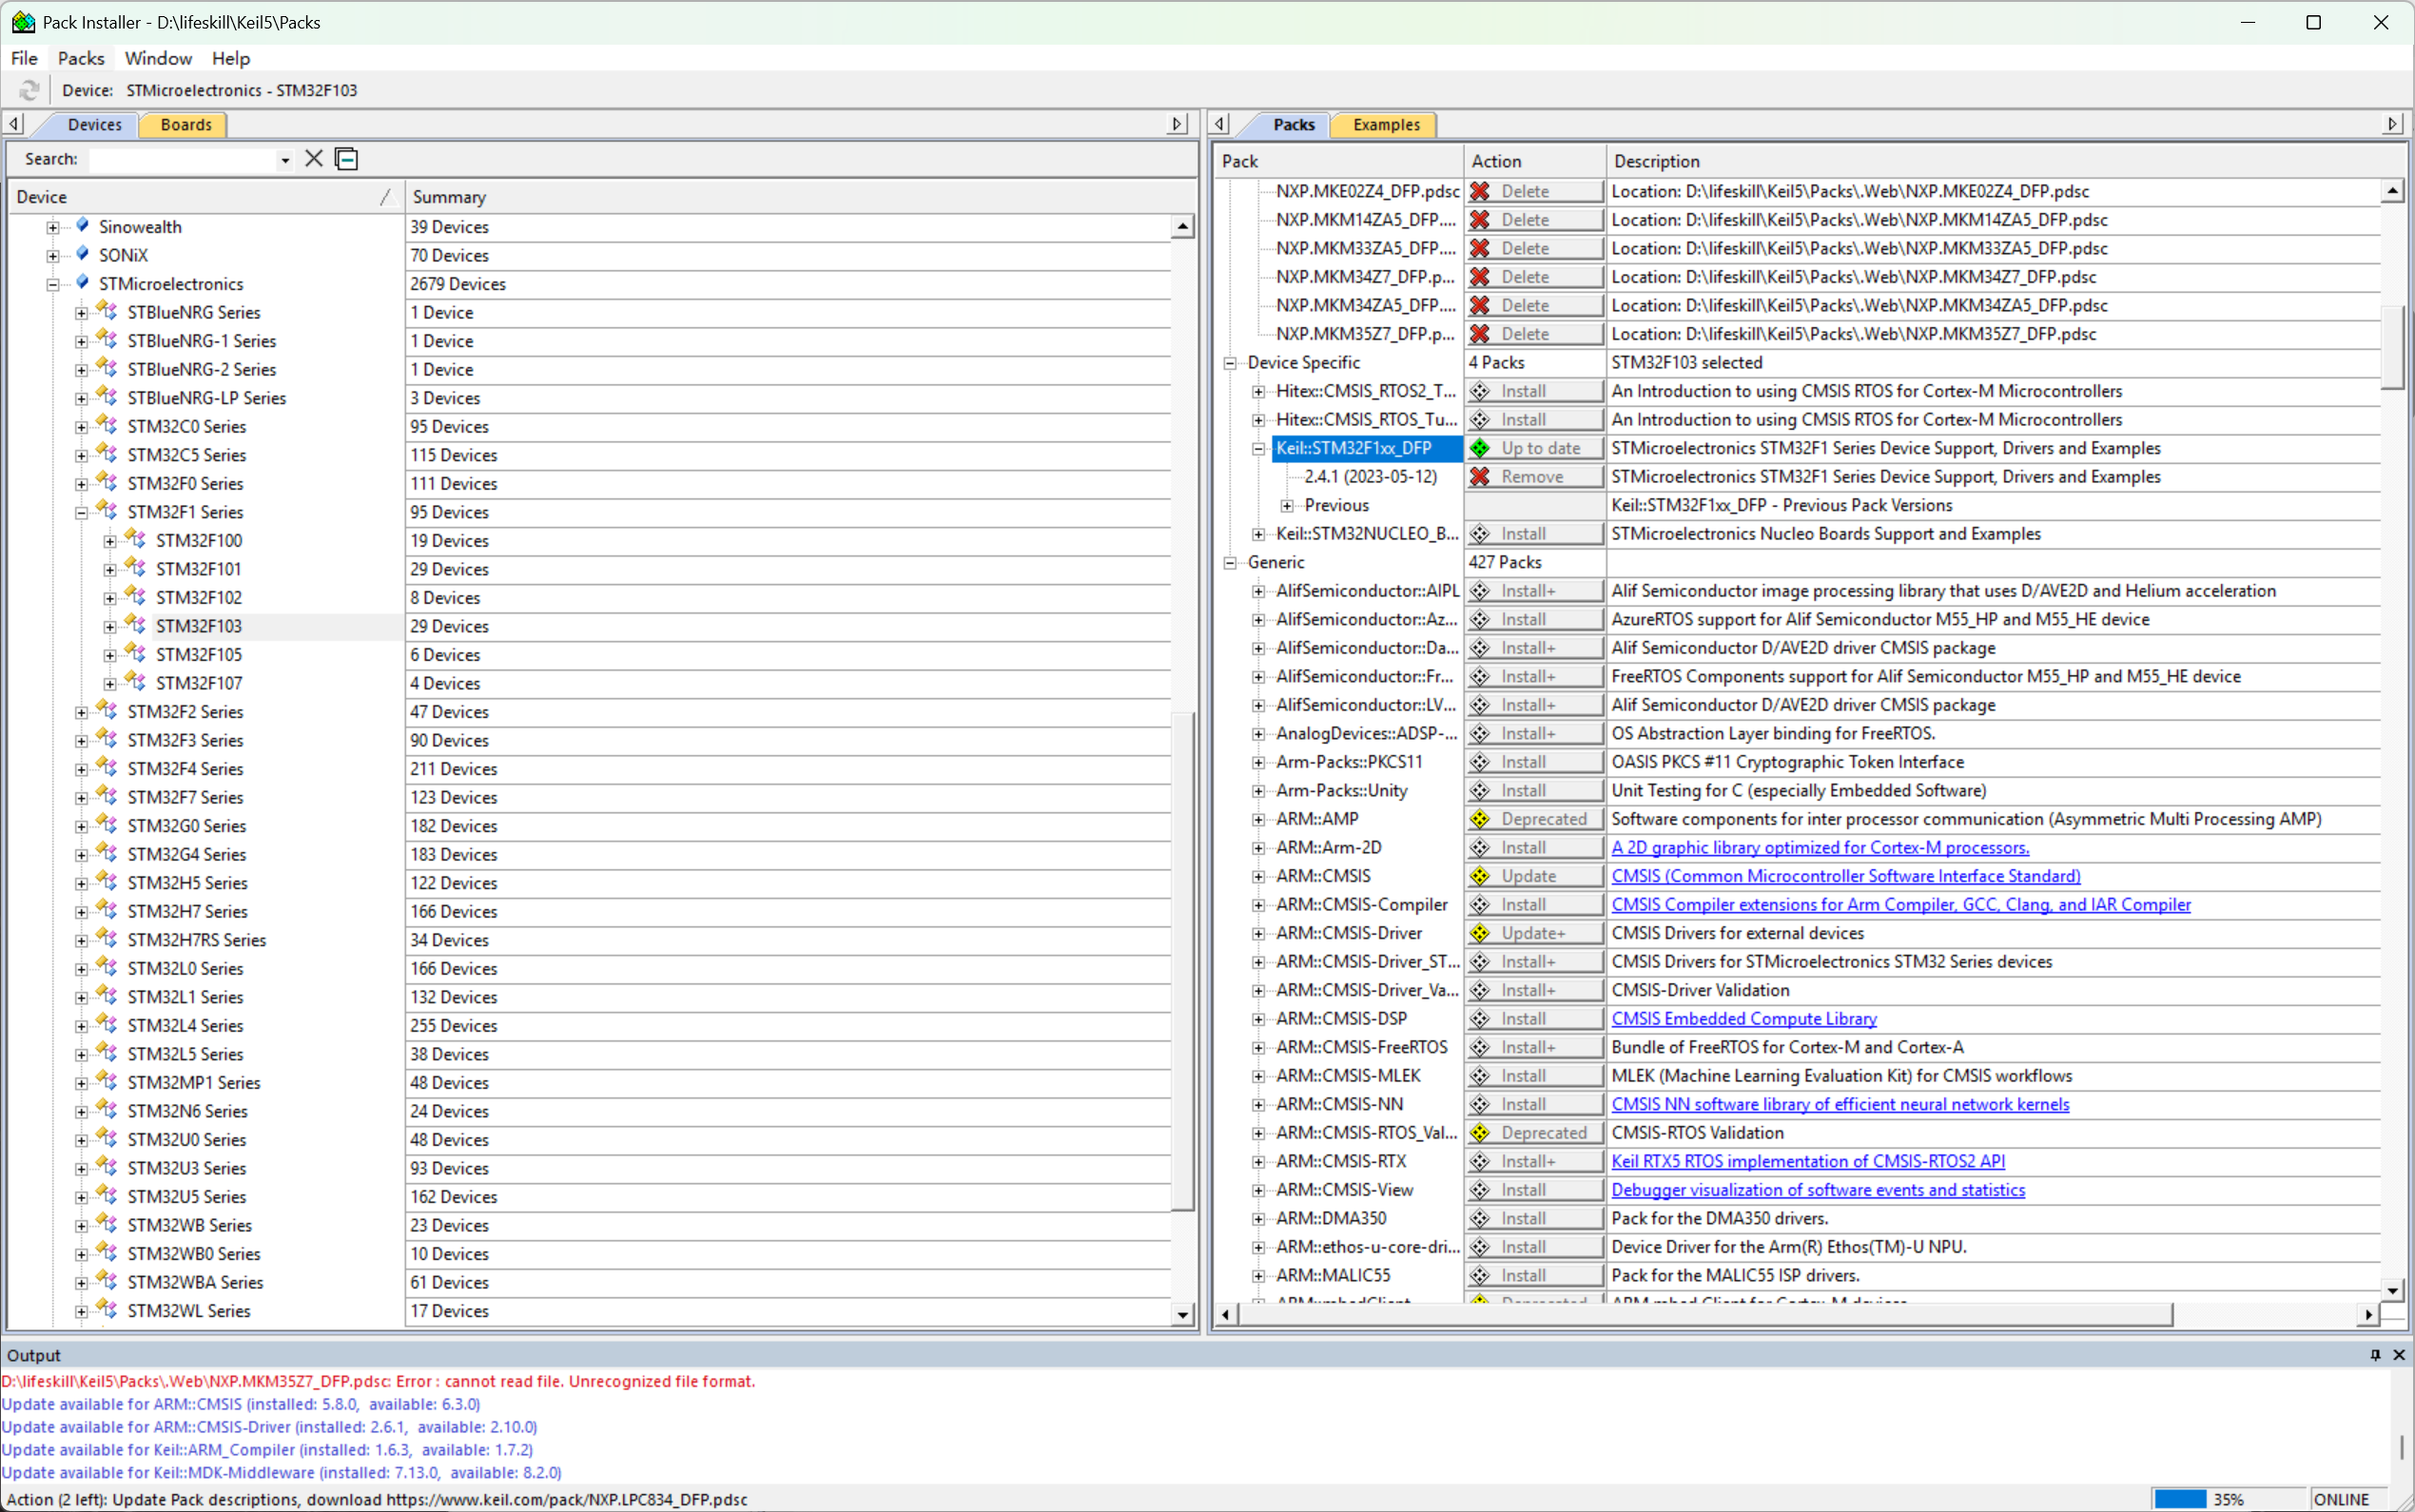Click the red X icon for NXP.MKE02Z4_DFP.pdsc

pos(1480,191)
